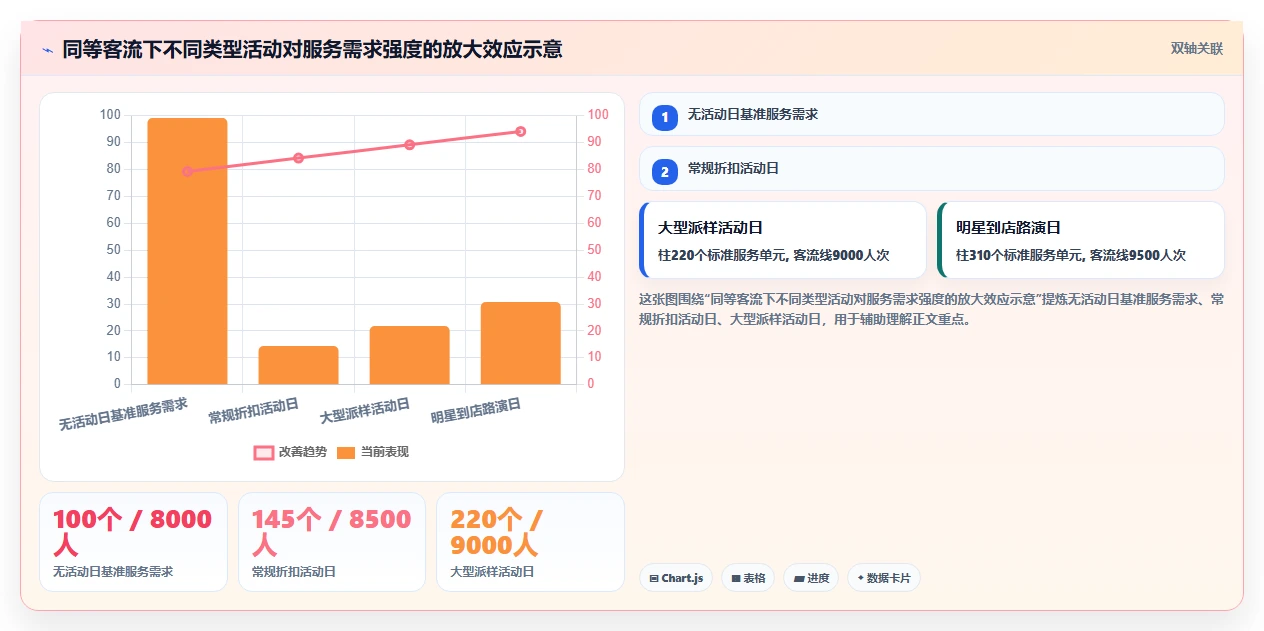The image size is (1264, 631).
Task: Click the icon inside Chart.js tag
Action: point(654,578)
